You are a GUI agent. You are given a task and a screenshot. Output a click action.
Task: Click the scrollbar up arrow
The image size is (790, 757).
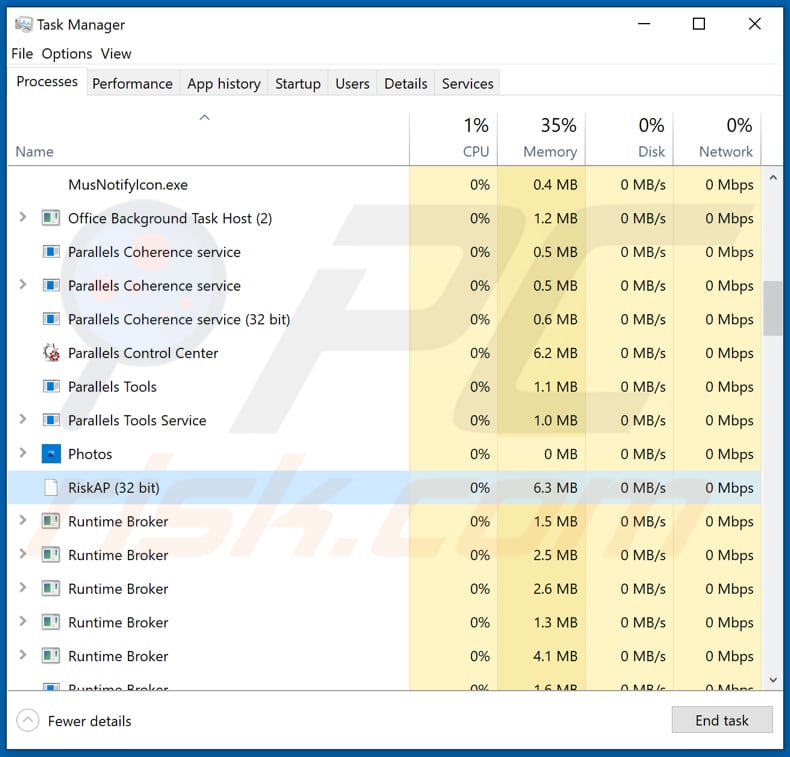773,178
